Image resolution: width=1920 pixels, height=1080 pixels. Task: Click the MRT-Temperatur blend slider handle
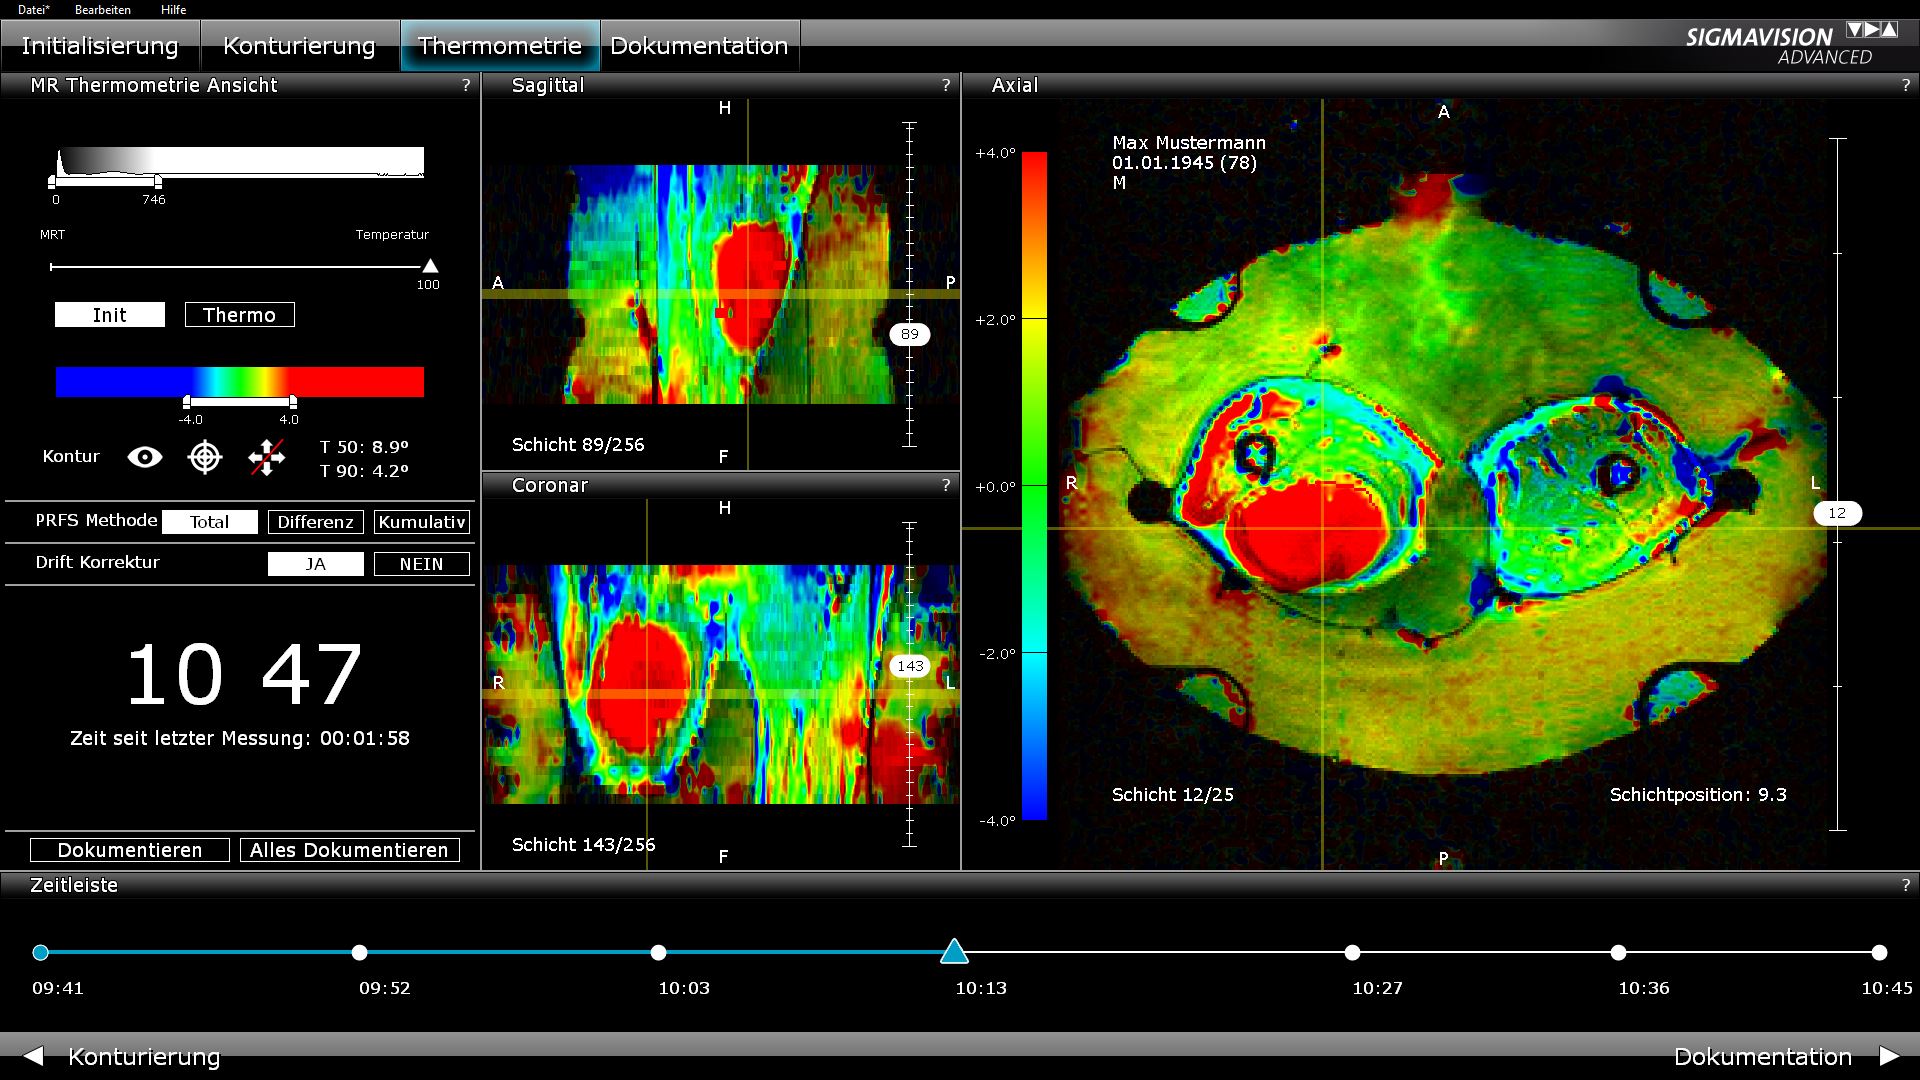point(430,266)
